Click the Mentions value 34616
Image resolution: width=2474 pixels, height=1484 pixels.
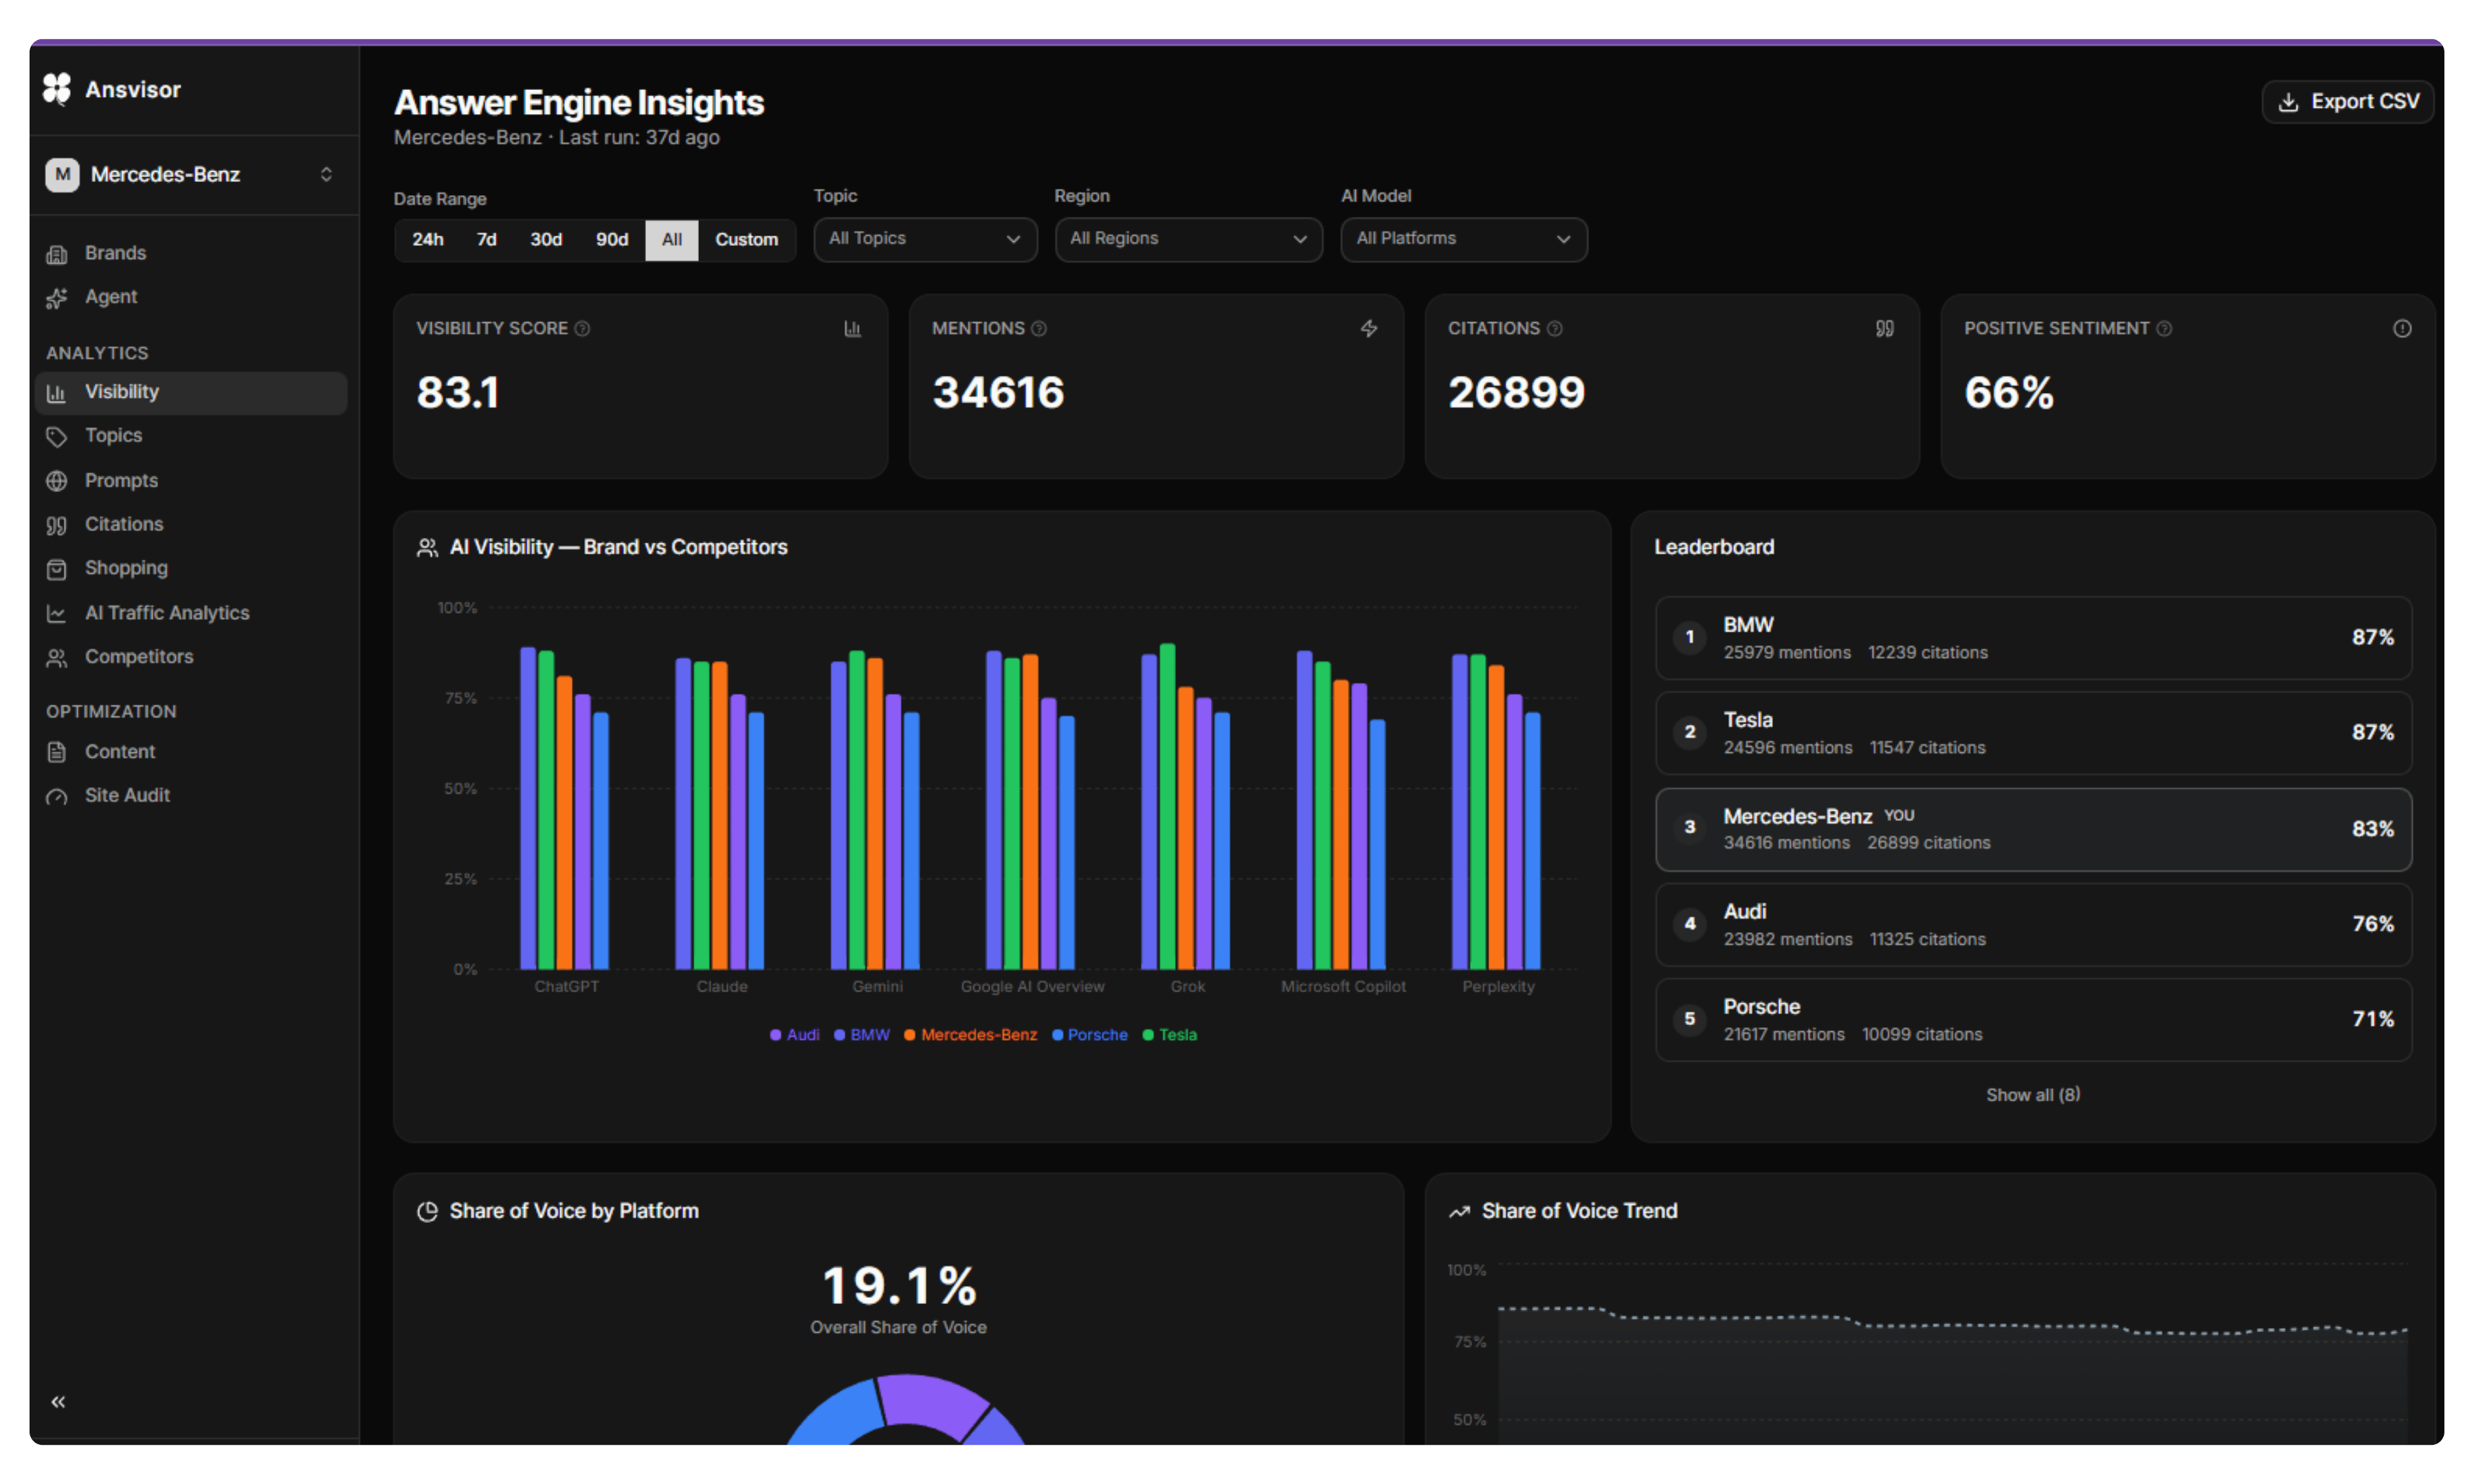(x=998, y=393)
